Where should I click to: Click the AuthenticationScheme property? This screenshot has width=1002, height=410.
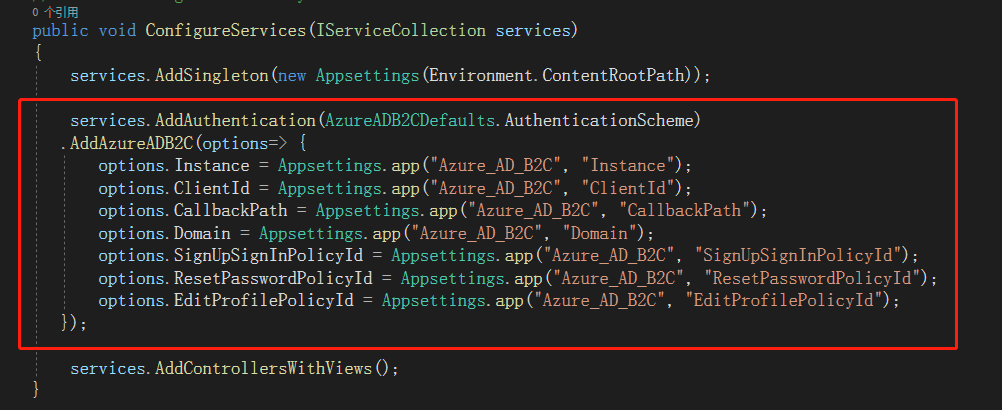599,121
